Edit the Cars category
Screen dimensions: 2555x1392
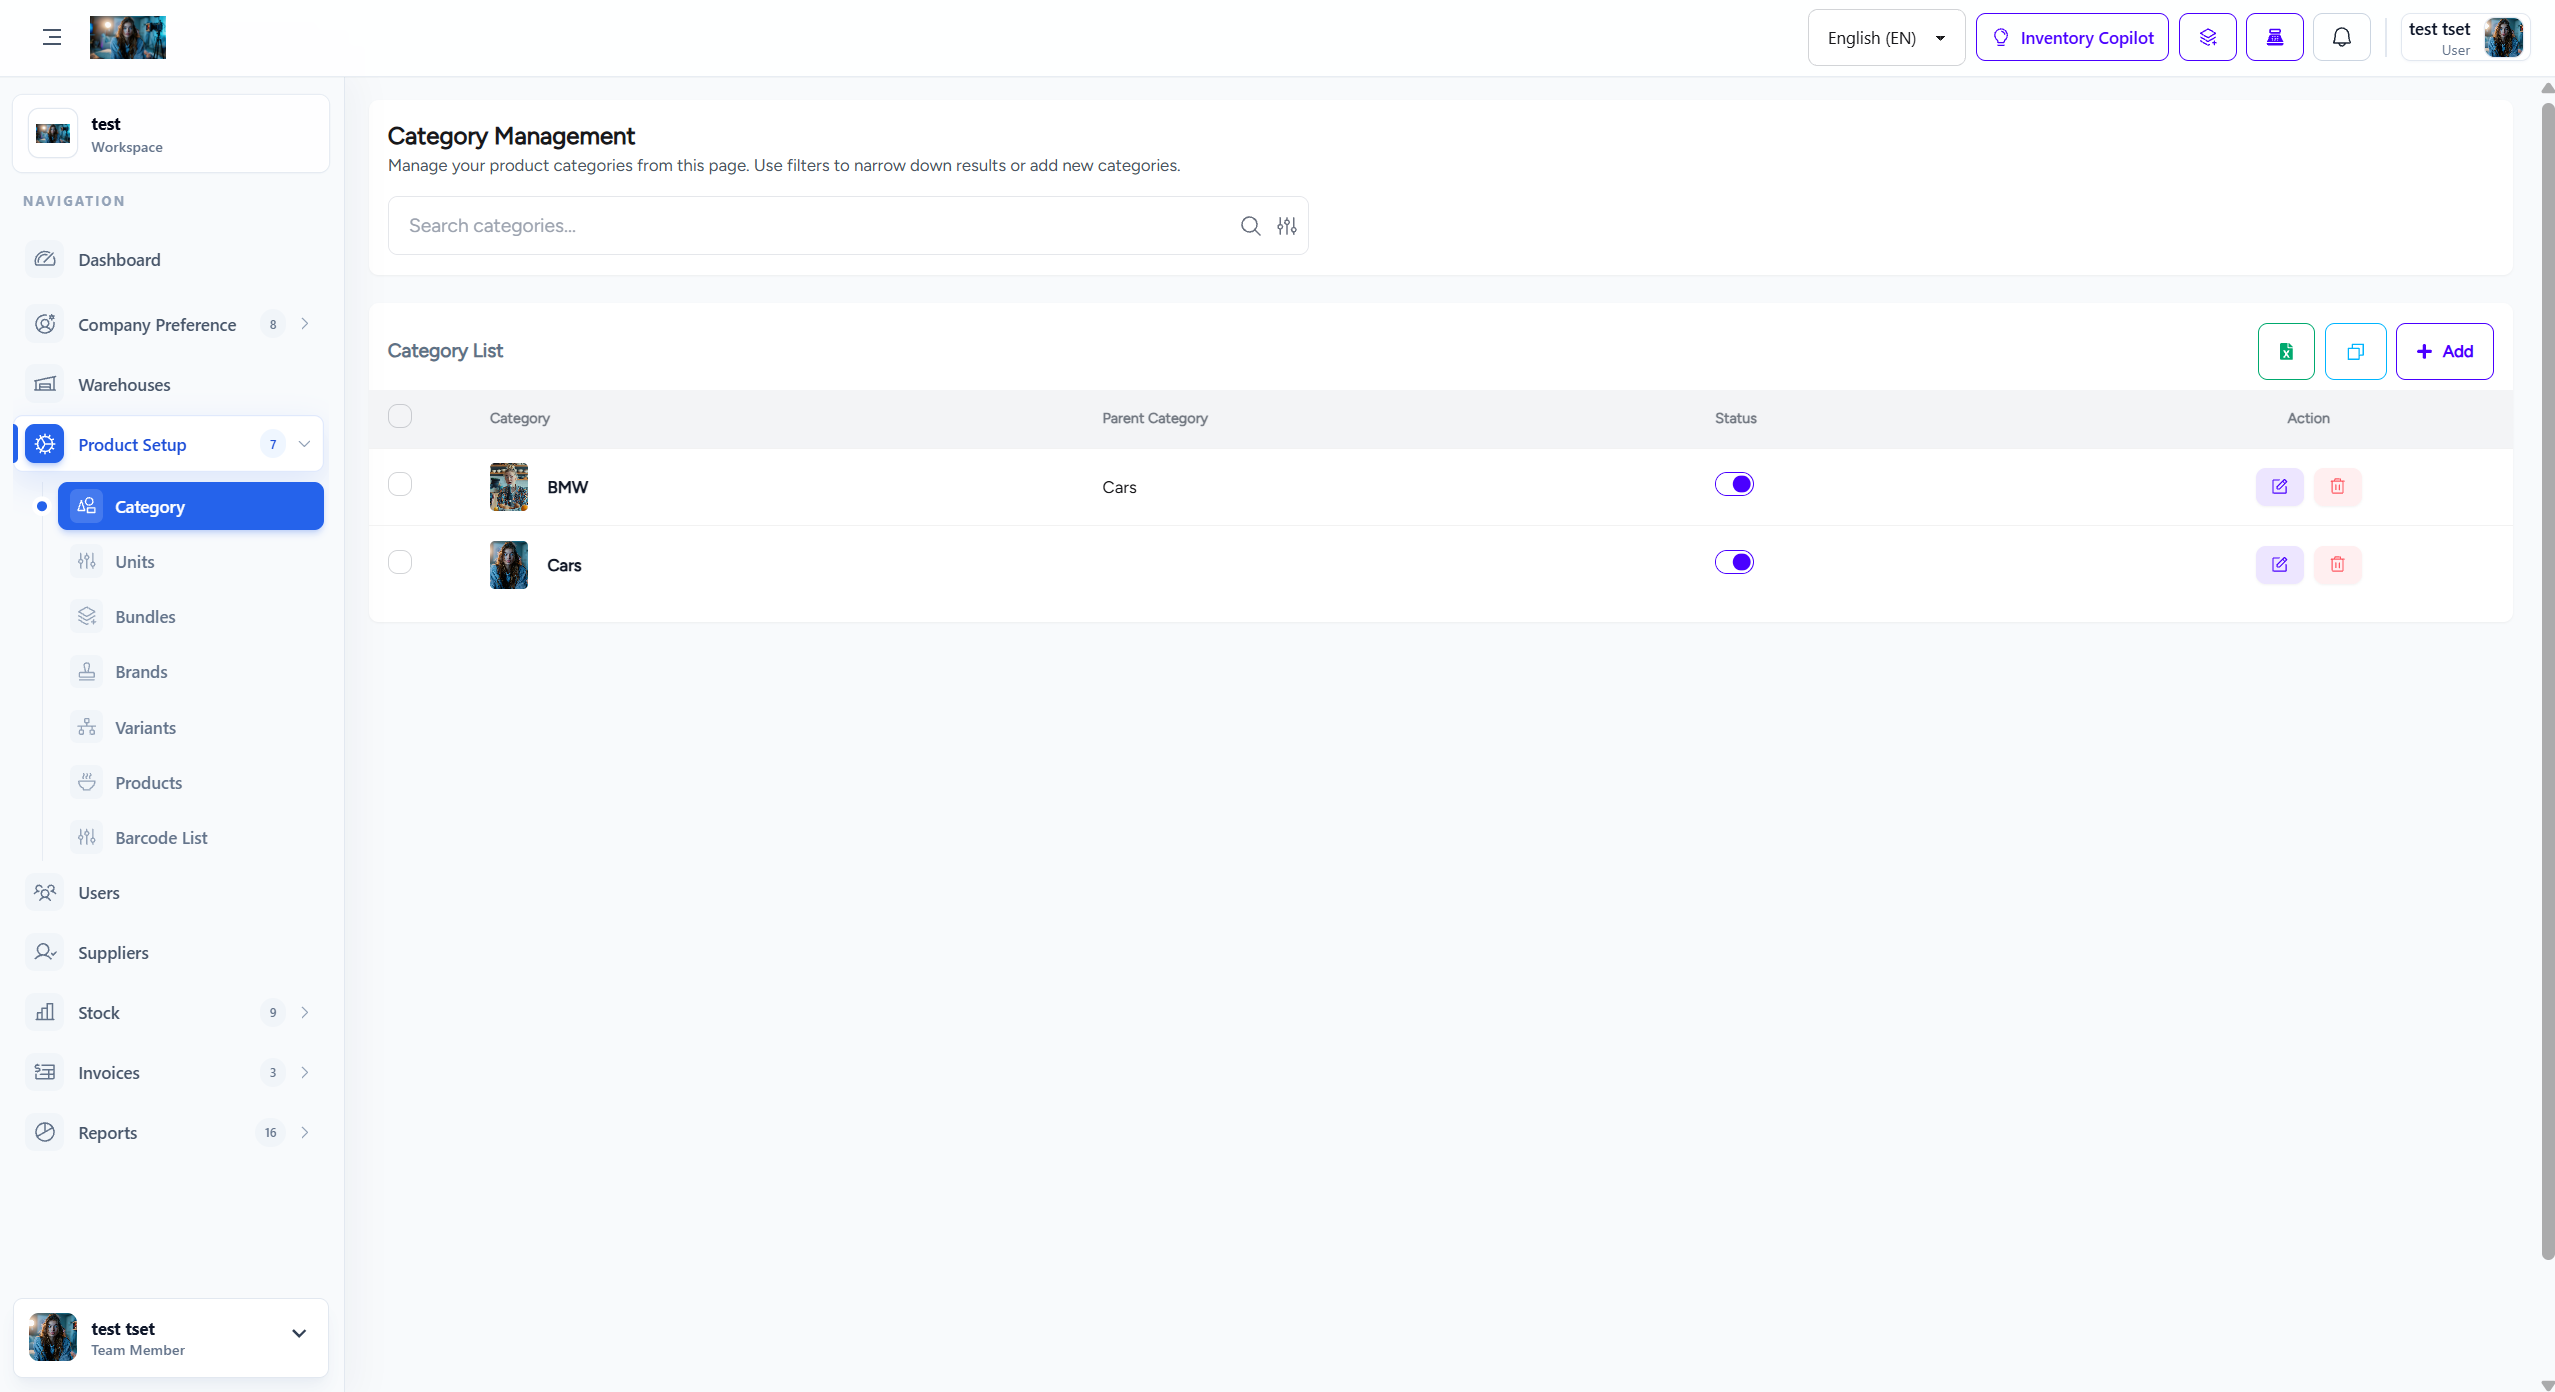click(2280, 565)
